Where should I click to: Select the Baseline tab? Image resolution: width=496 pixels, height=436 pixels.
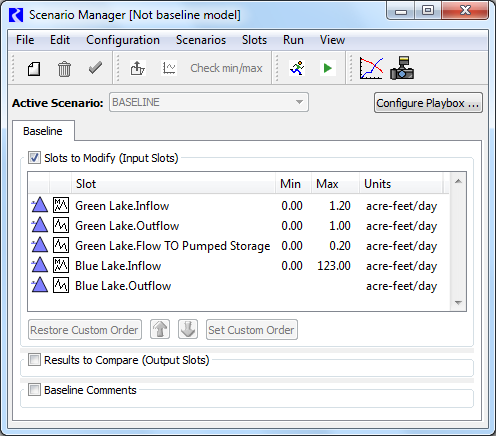pyautogui.click(x=43, y=131)
